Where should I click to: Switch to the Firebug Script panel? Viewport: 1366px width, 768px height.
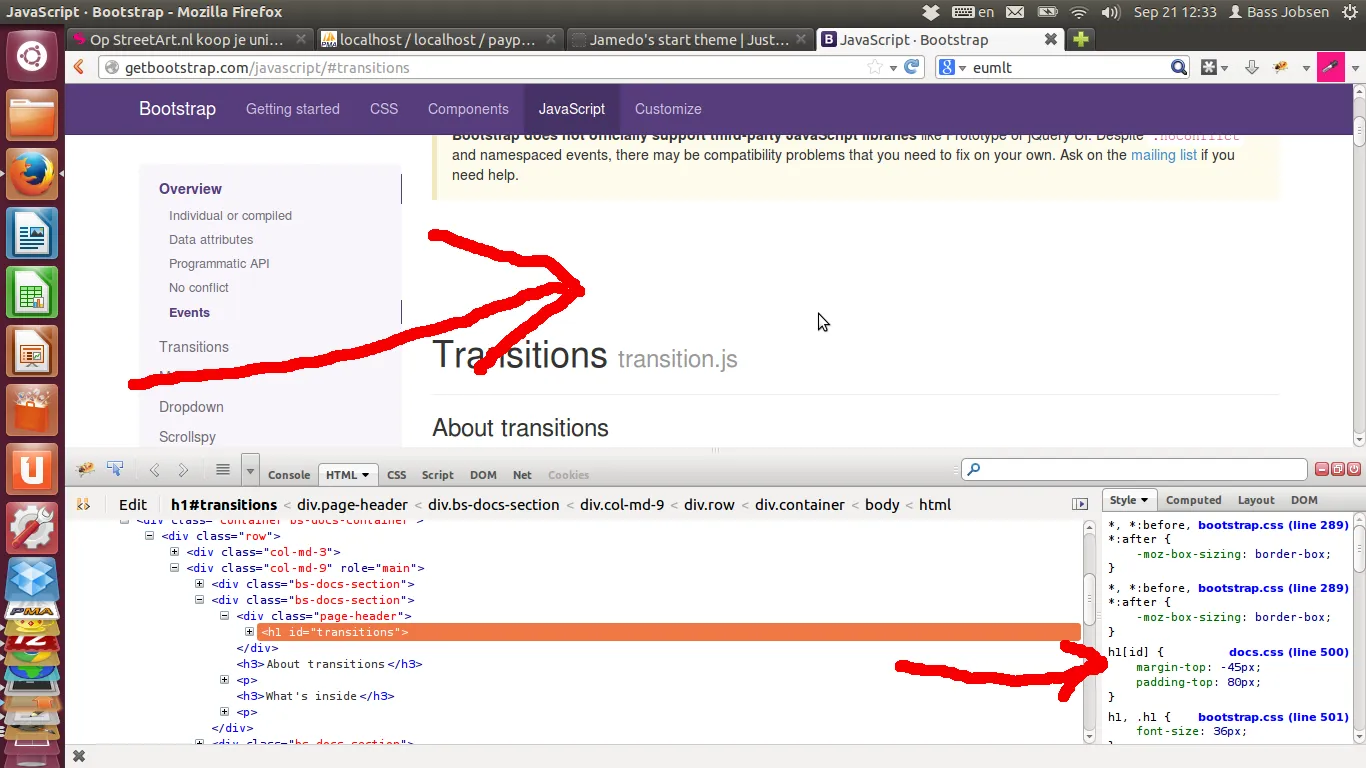(438, 475)
